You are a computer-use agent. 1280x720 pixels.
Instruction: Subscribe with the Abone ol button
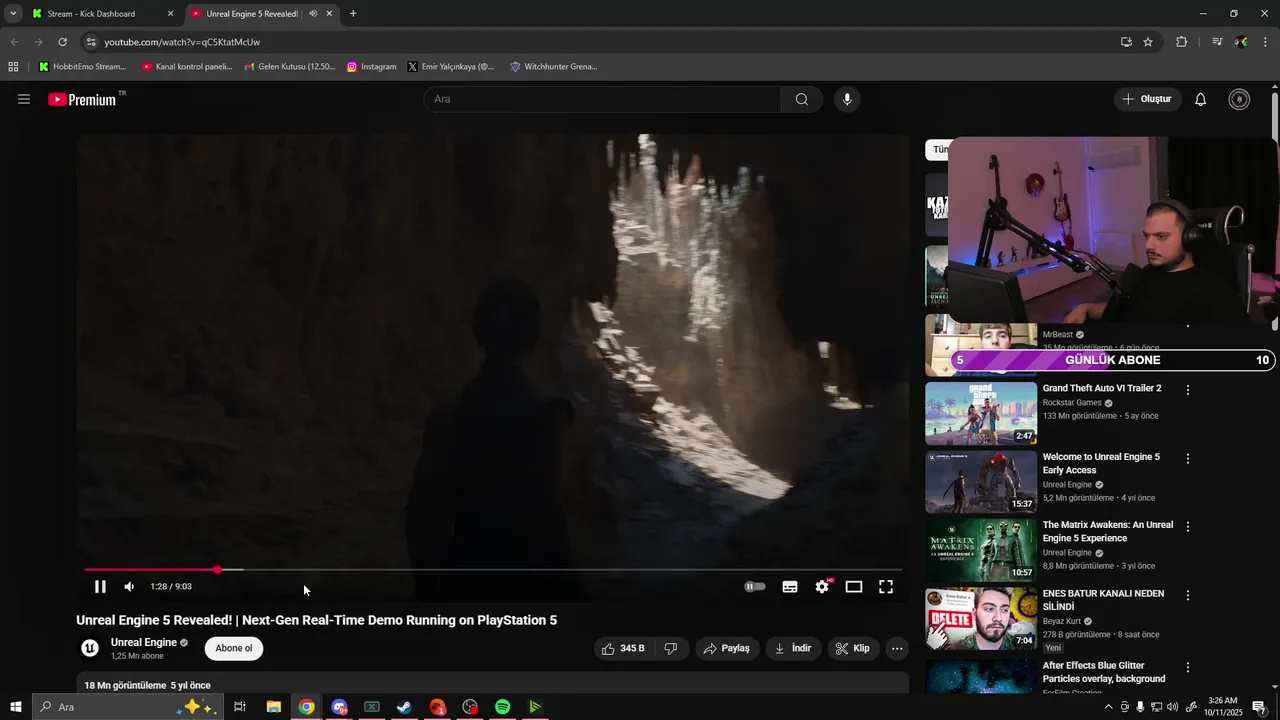point(234,648)
